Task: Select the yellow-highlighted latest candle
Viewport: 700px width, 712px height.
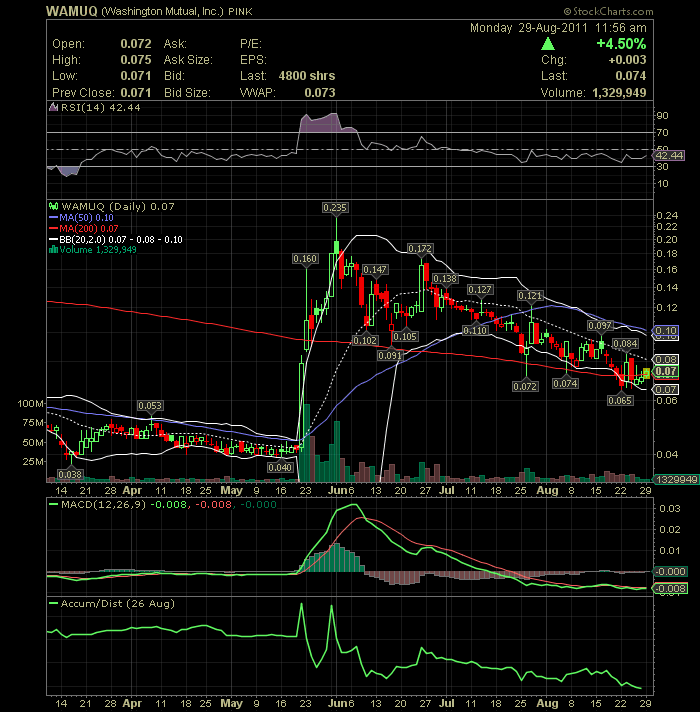Action: tap(646, 373)
